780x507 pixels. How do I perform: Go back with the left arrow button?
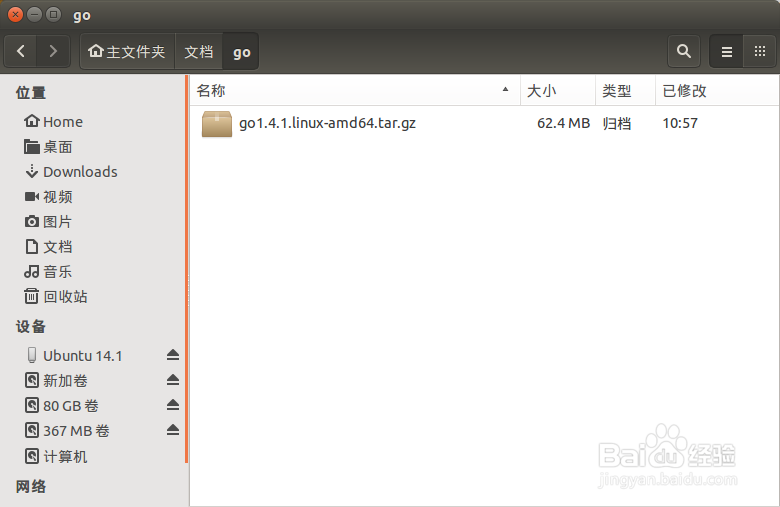coord(20,51)
